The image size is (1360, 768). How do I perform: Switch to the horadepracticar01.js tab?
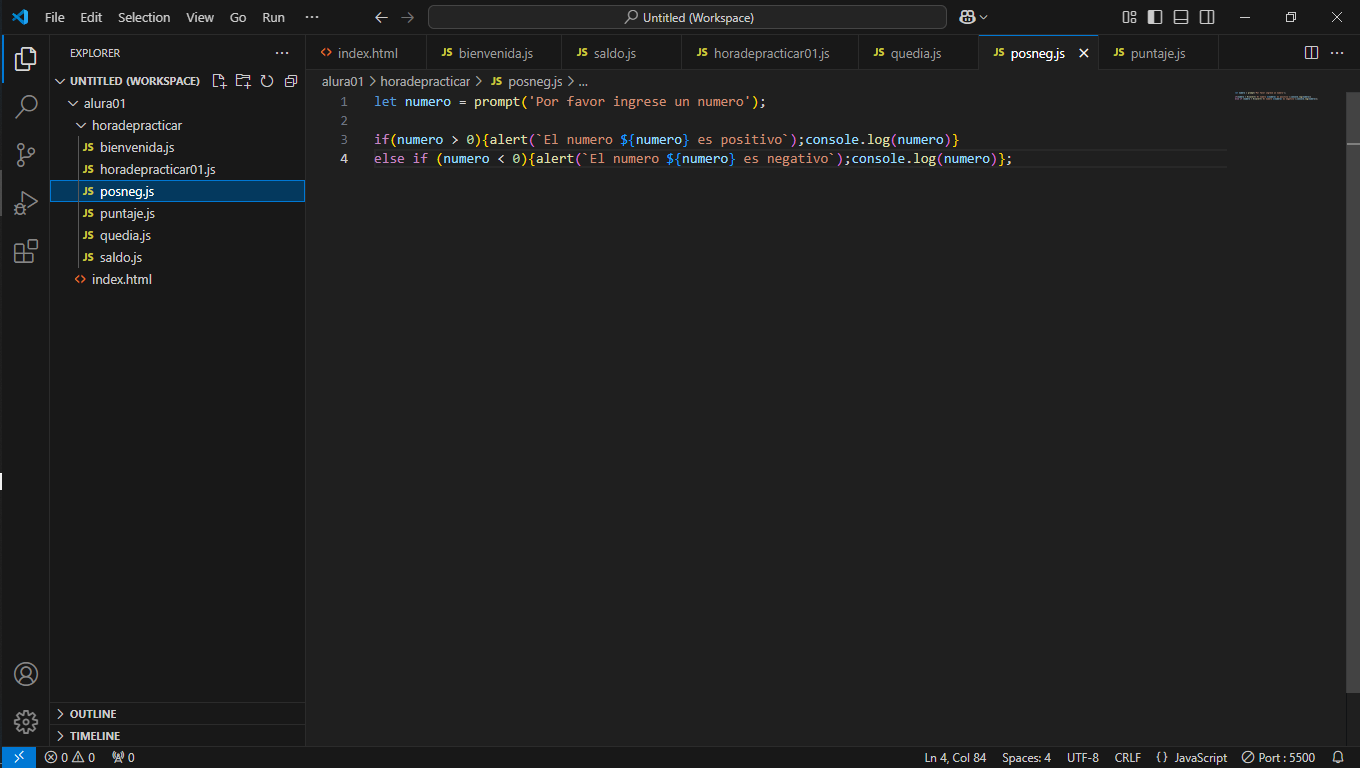[770, 53]
